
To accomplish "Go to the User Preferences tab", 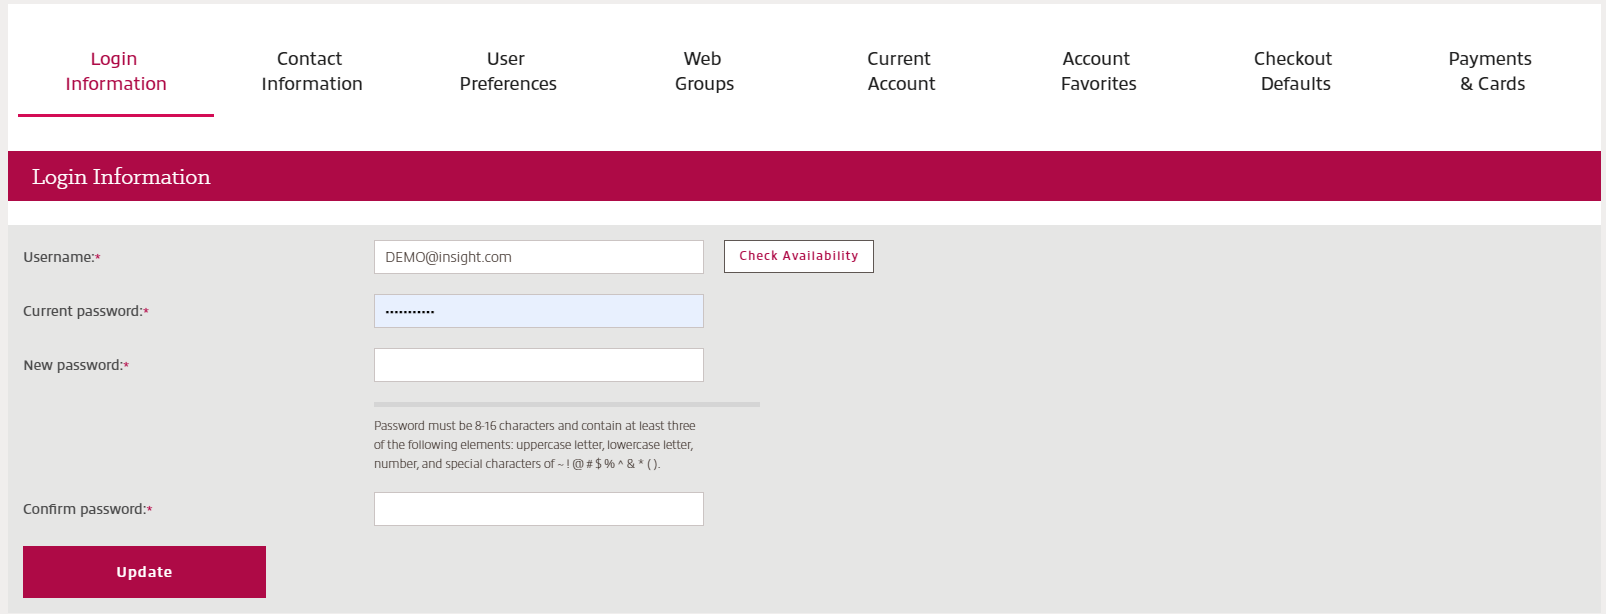I will [x=507, y=71].
